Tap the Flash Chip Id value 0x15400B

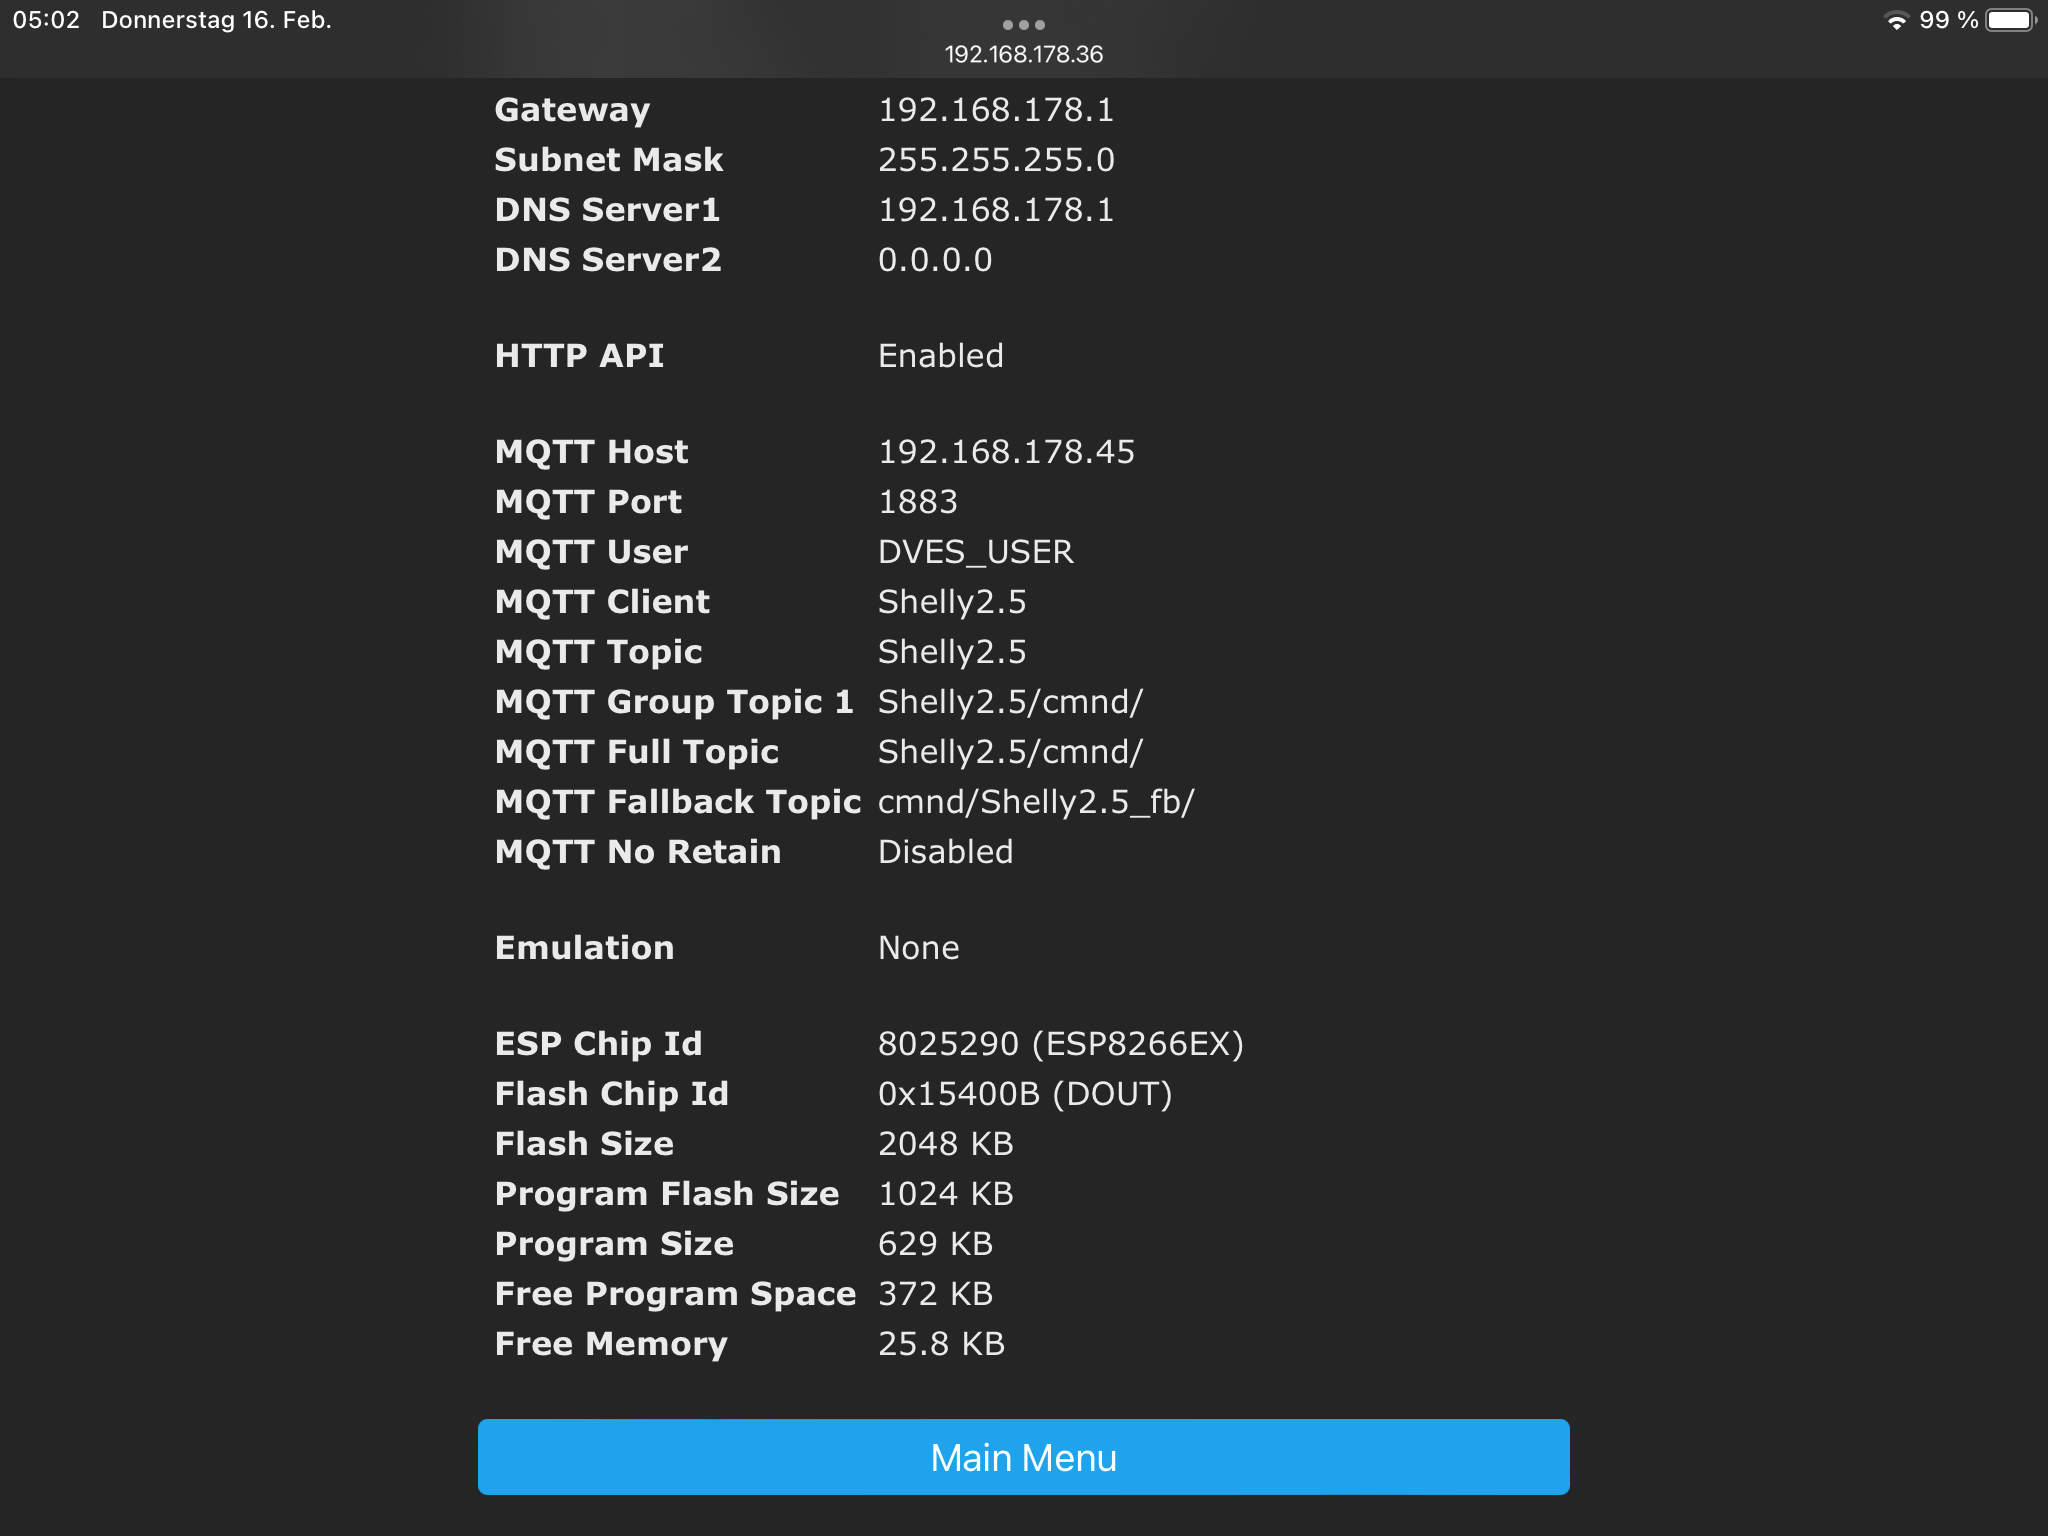[1024, 1094]
